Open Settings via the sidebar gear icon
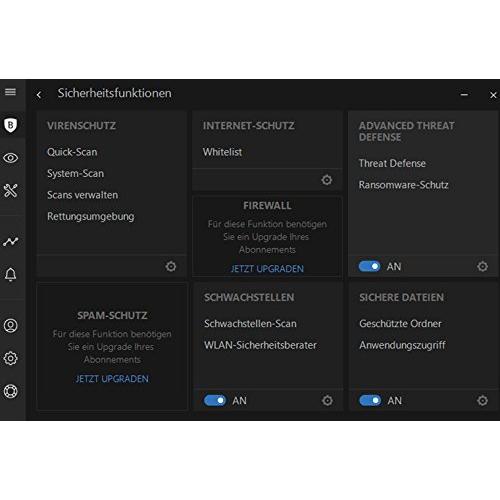The image size is (500, 500). coord(10,358)
